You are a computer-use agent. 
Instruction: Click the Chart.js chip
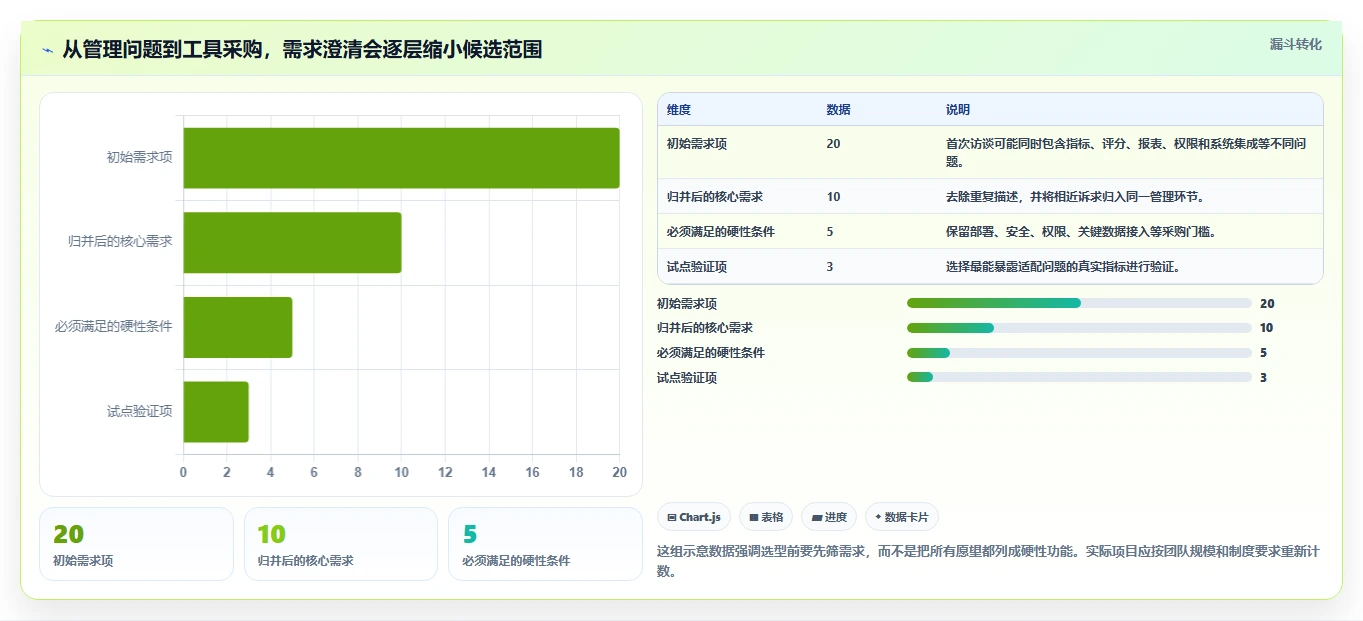click(x=694, y=517)
